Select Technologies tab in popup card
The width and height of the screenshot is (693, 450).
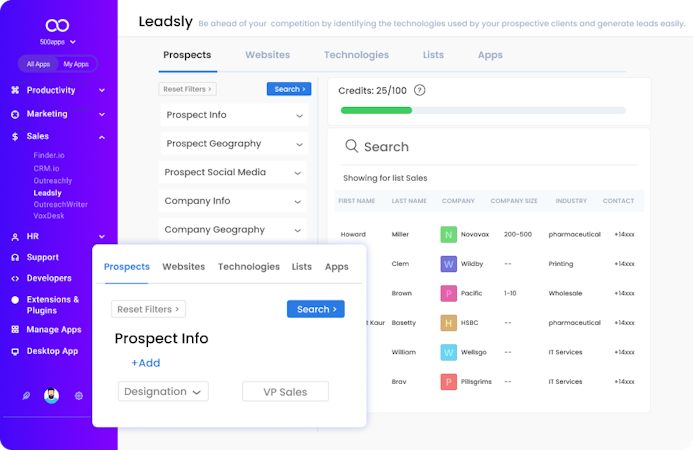point(248,267)
